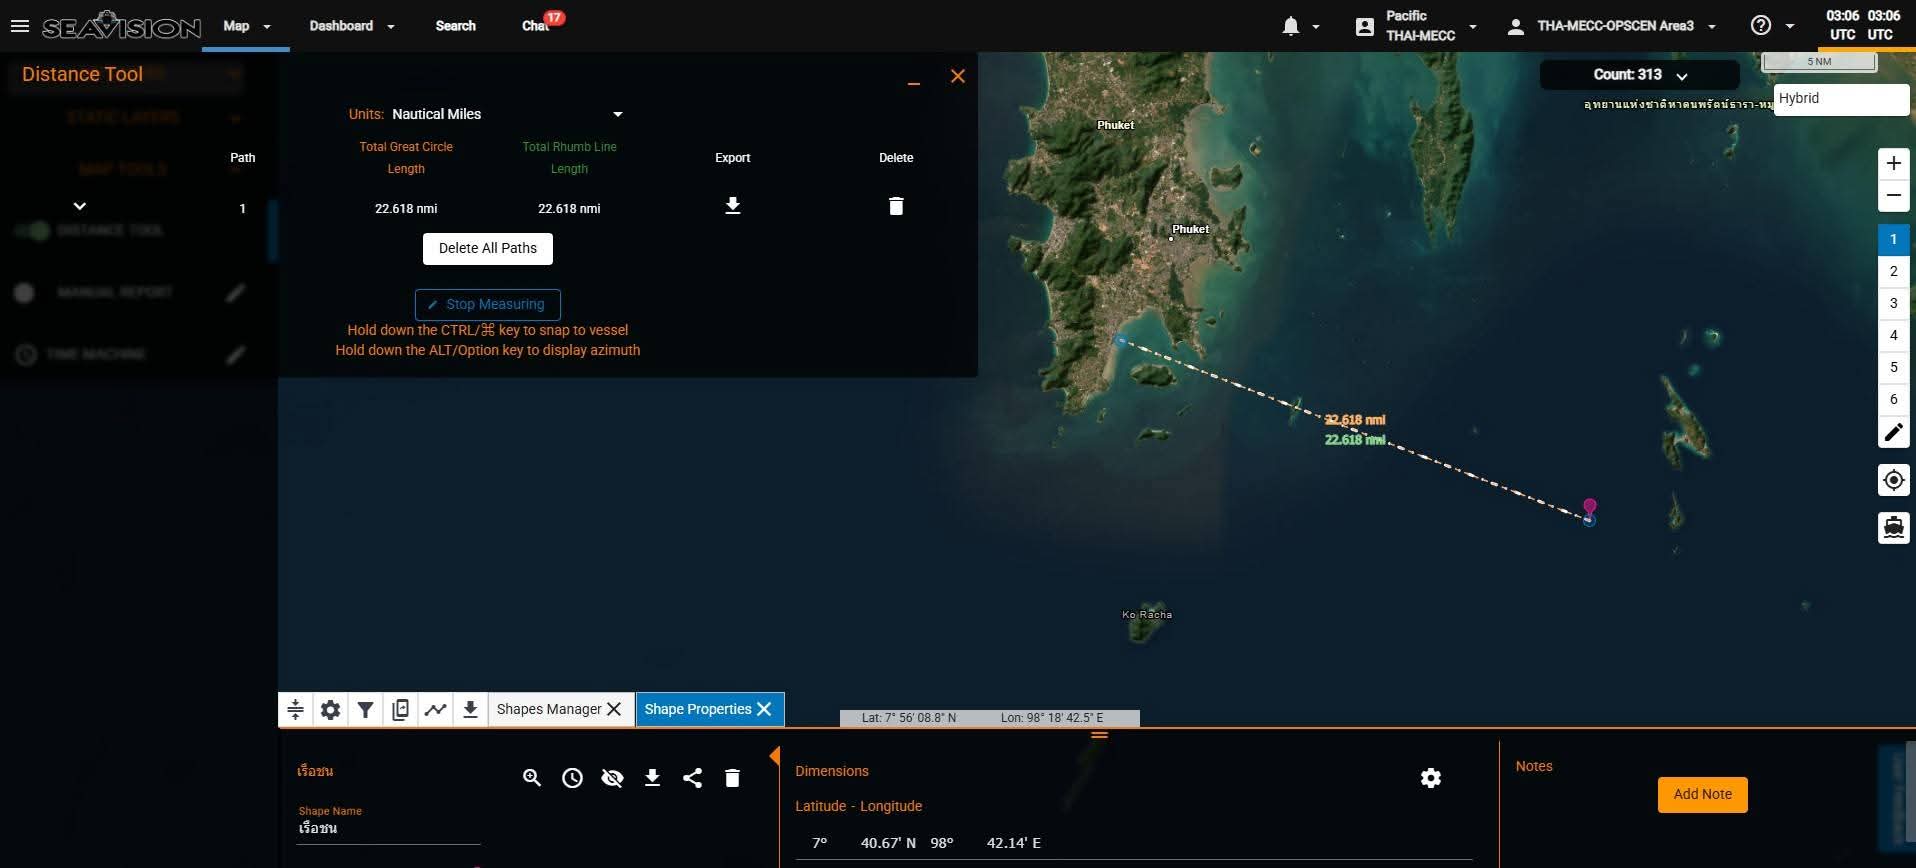The image size is (1916, 868).
Task: Expand path 1 row chevron
Action: click(80, 207)
